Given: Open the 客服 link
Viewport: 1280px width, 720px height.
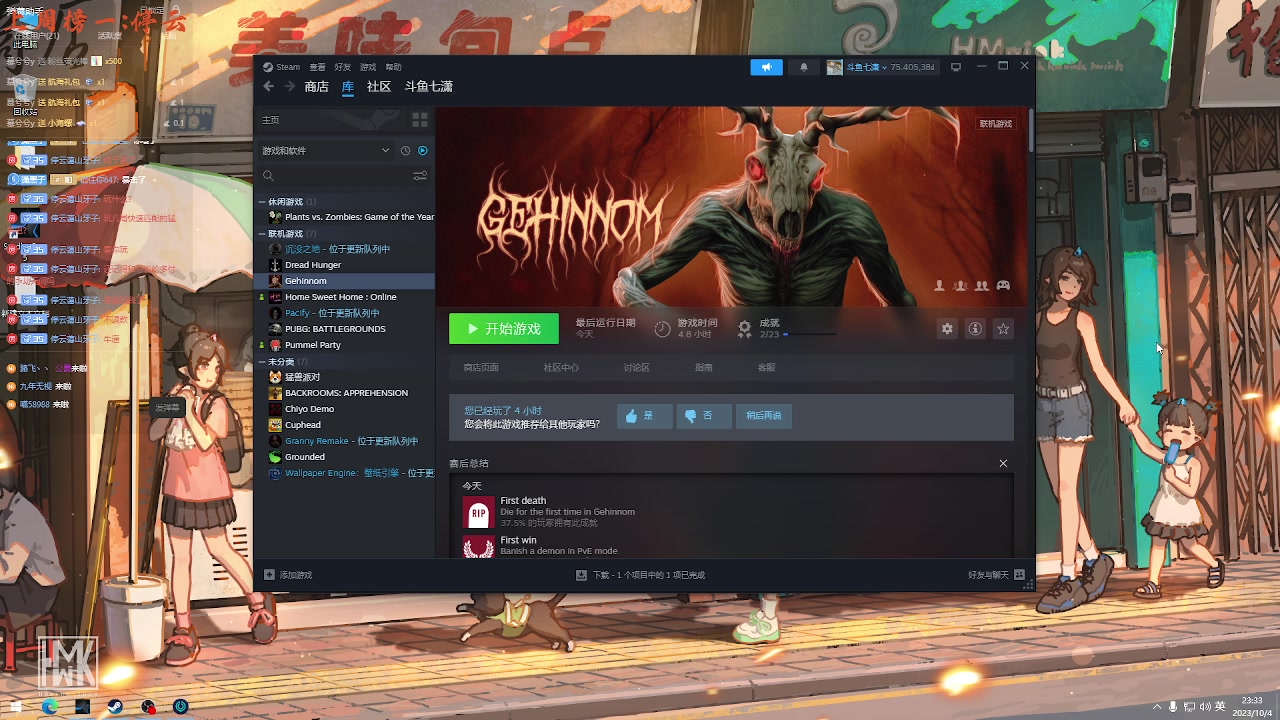Looking at the screenshot, I should click(766, 368).
